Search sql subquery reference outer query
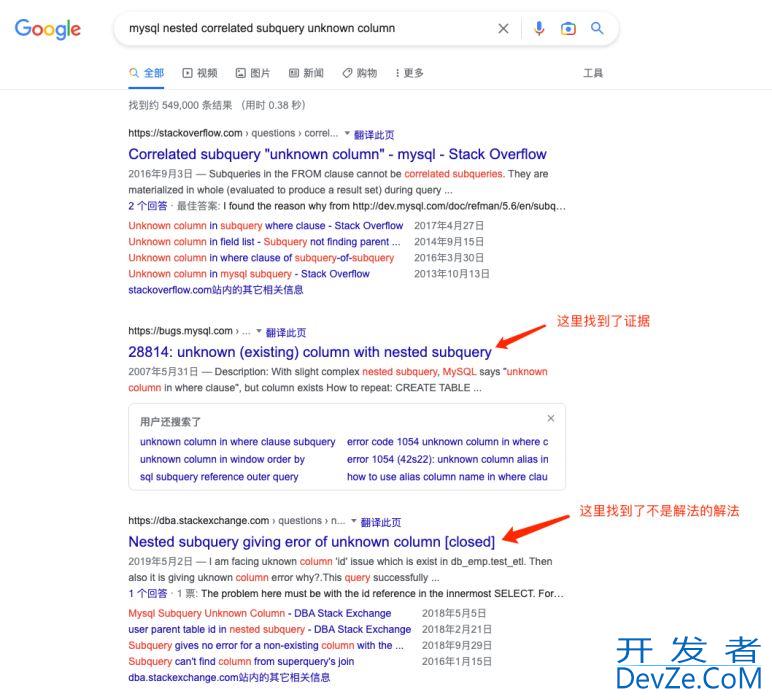 (x=219, y=477)
